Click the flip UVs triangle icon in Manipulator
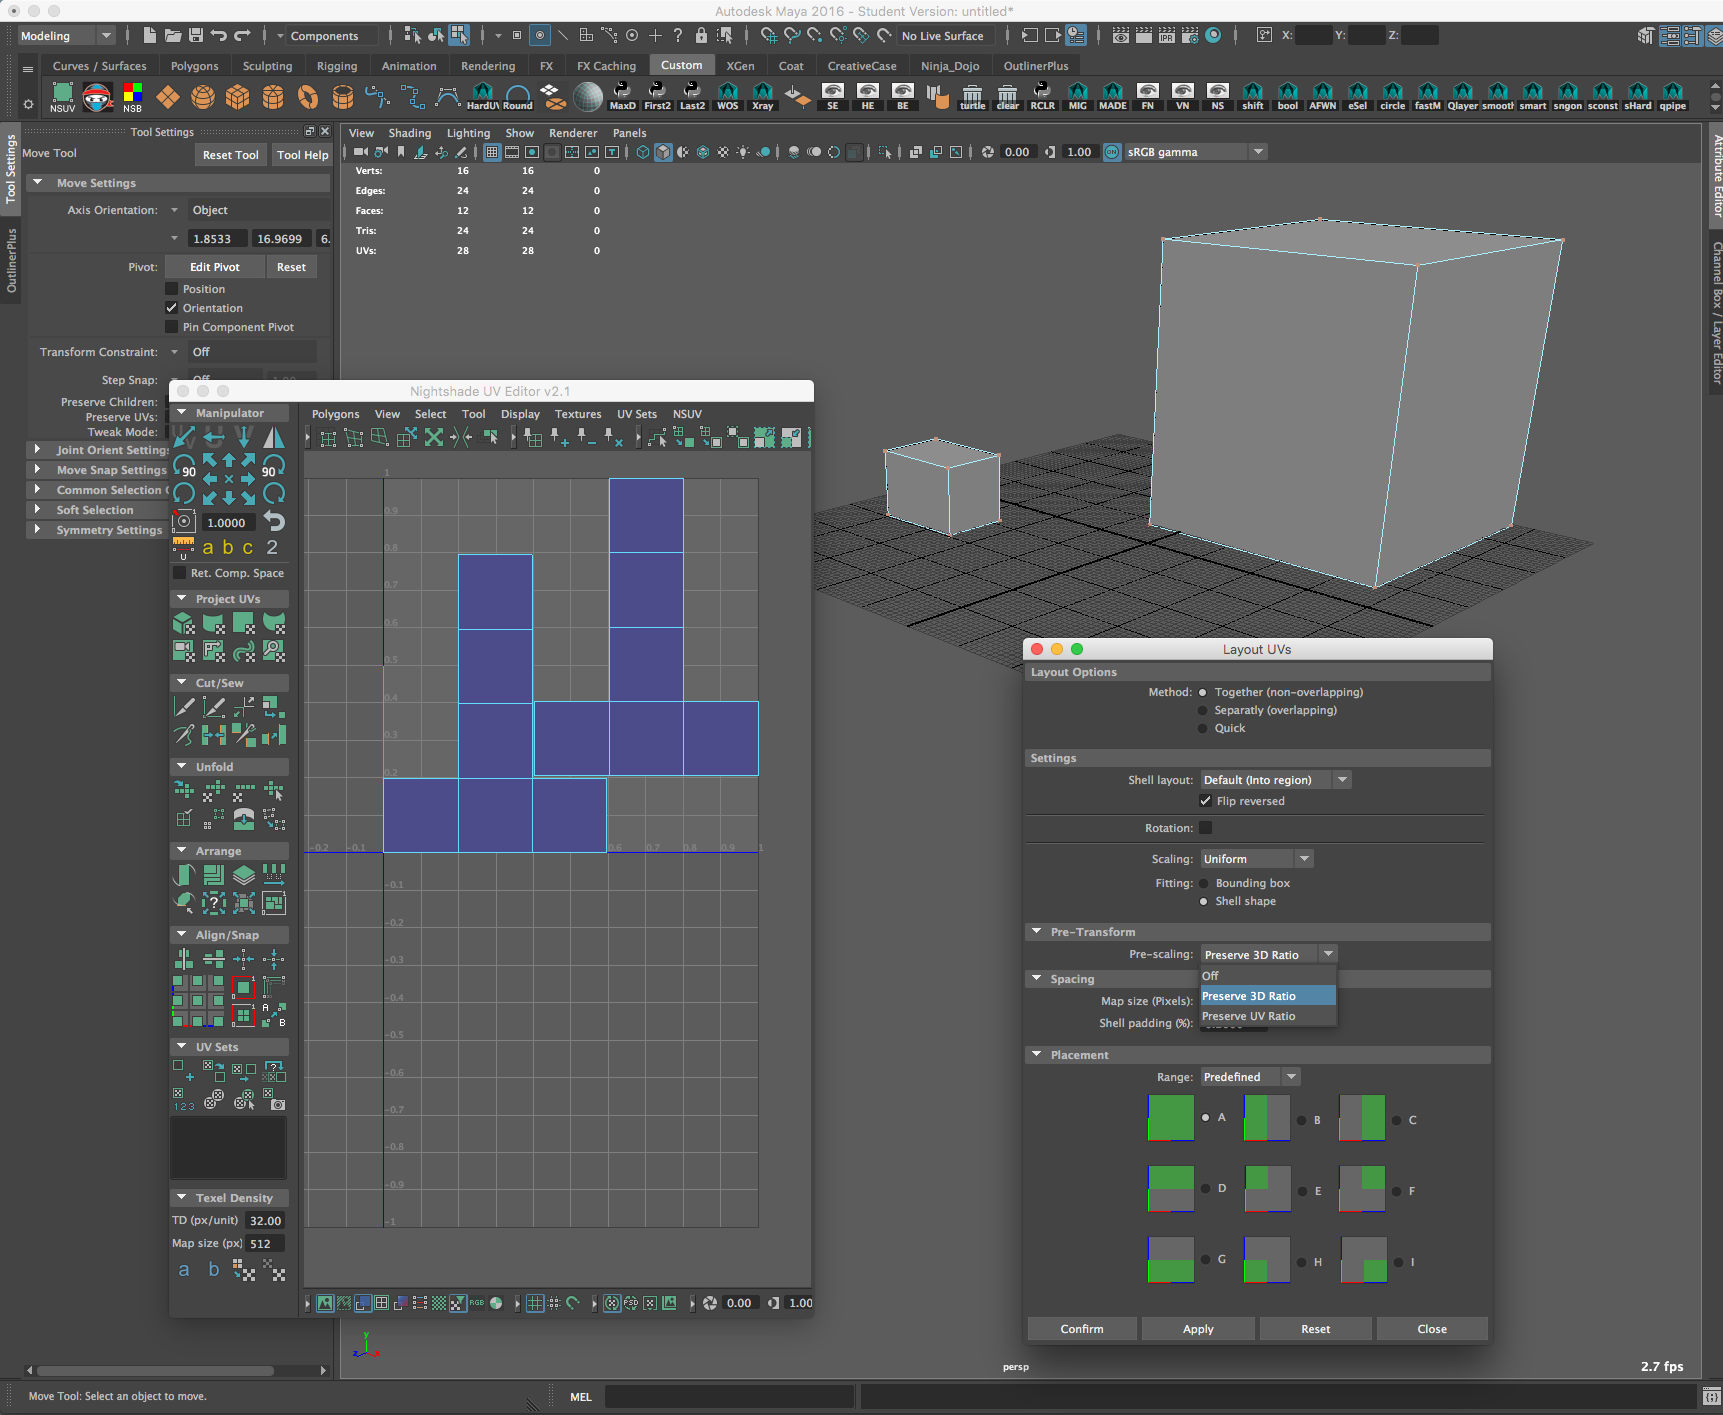Viewport: 1723px width, 1415px height. click(x=273, y=437)
